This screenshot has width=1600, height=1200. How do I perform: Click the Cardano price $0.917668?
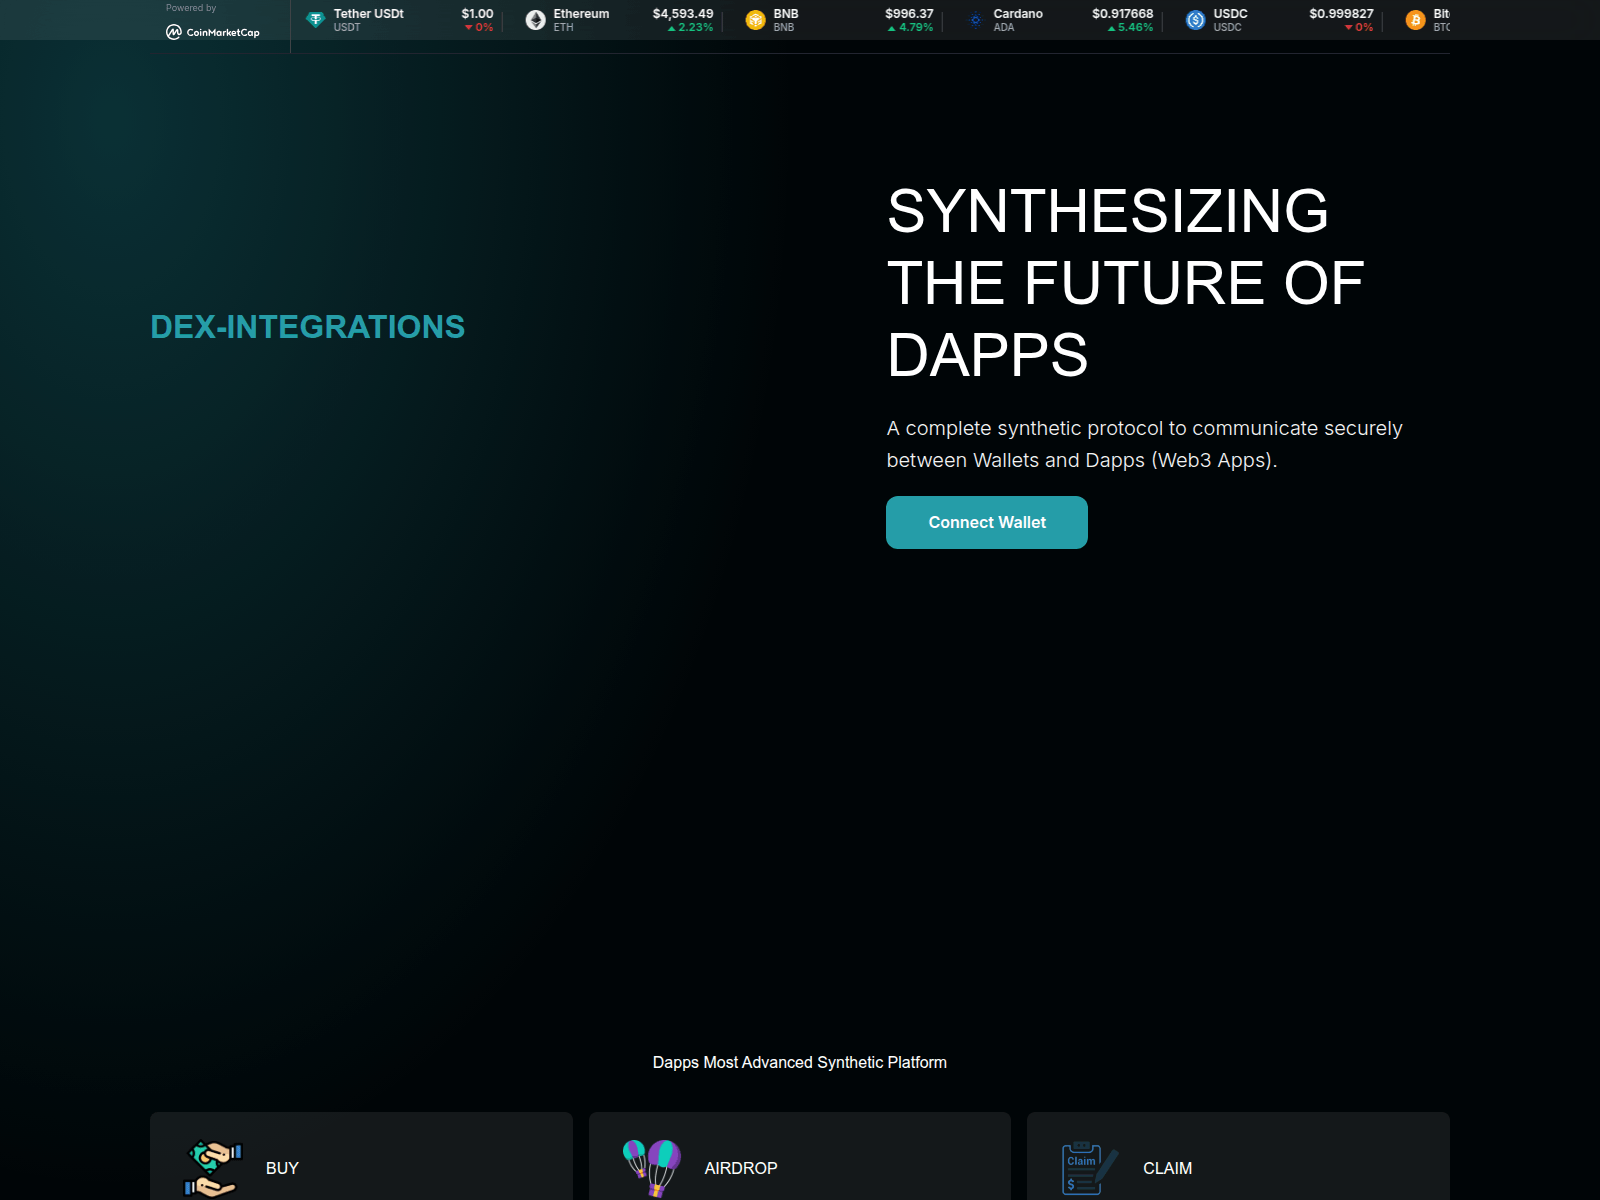click(x=1122, y=14)
